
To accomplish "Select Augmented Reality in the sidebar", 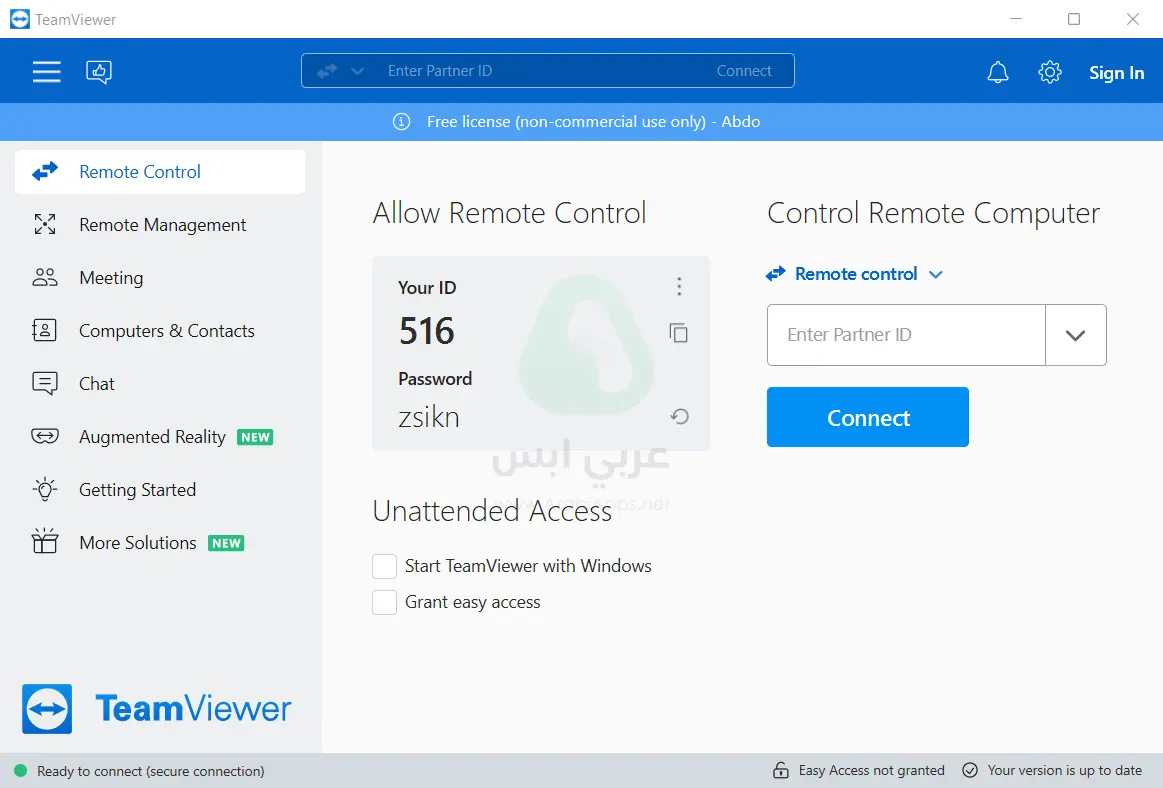I will coord(152,437).
